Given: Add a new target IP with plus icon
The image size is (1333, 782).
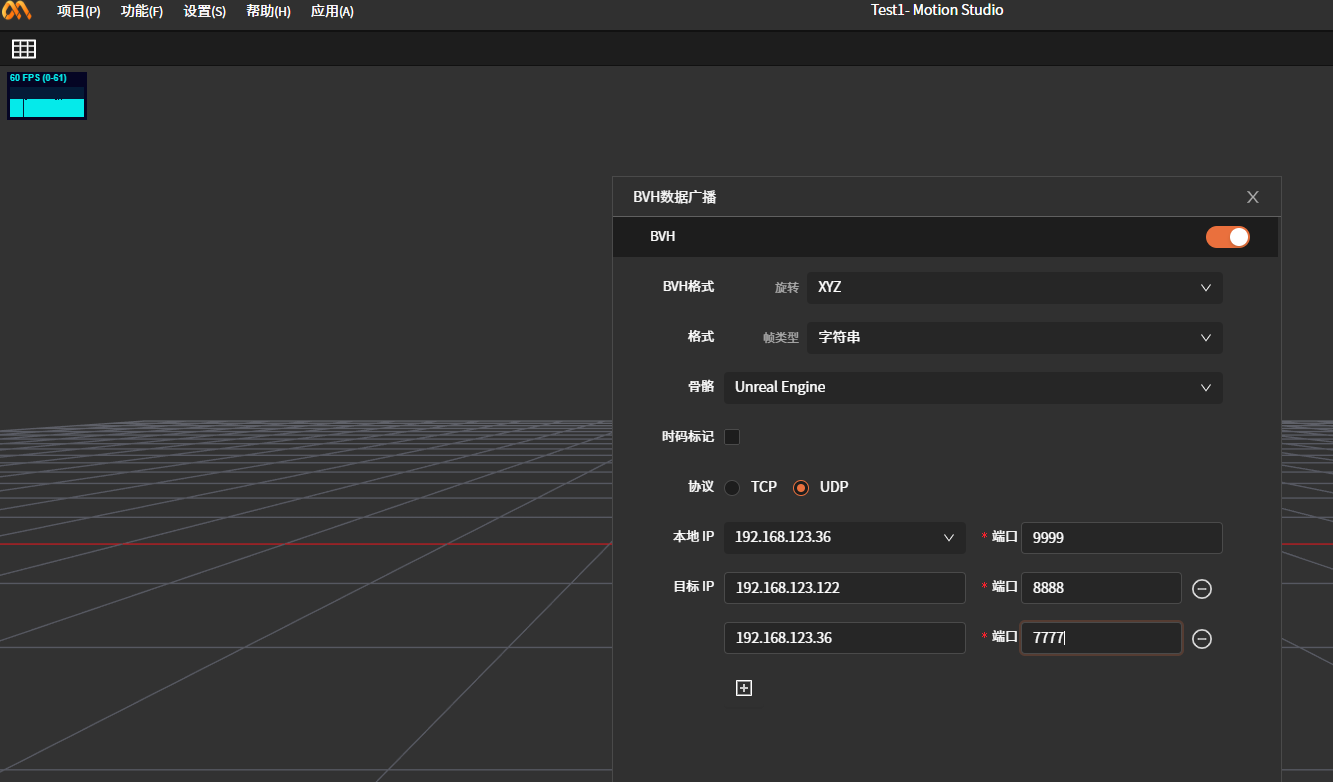Looking at the screenshot, I should 743,688.
